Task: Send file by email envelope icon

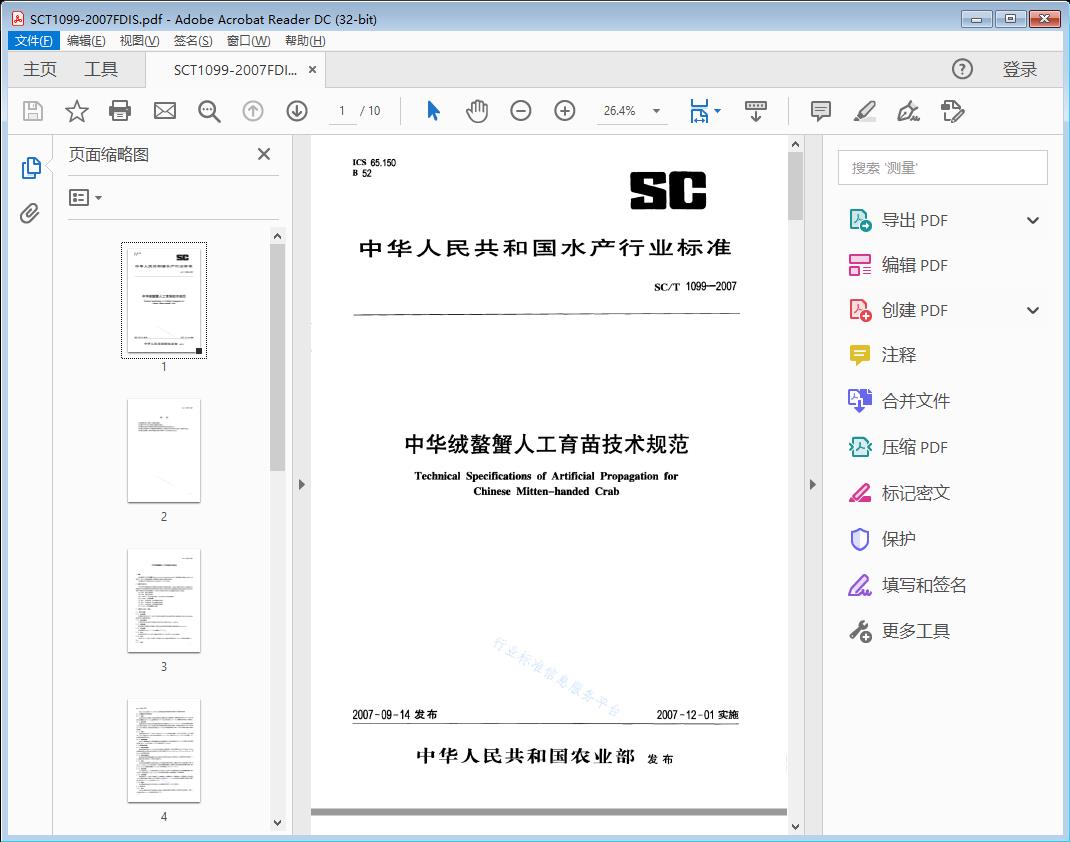Action: pos(165,111)
